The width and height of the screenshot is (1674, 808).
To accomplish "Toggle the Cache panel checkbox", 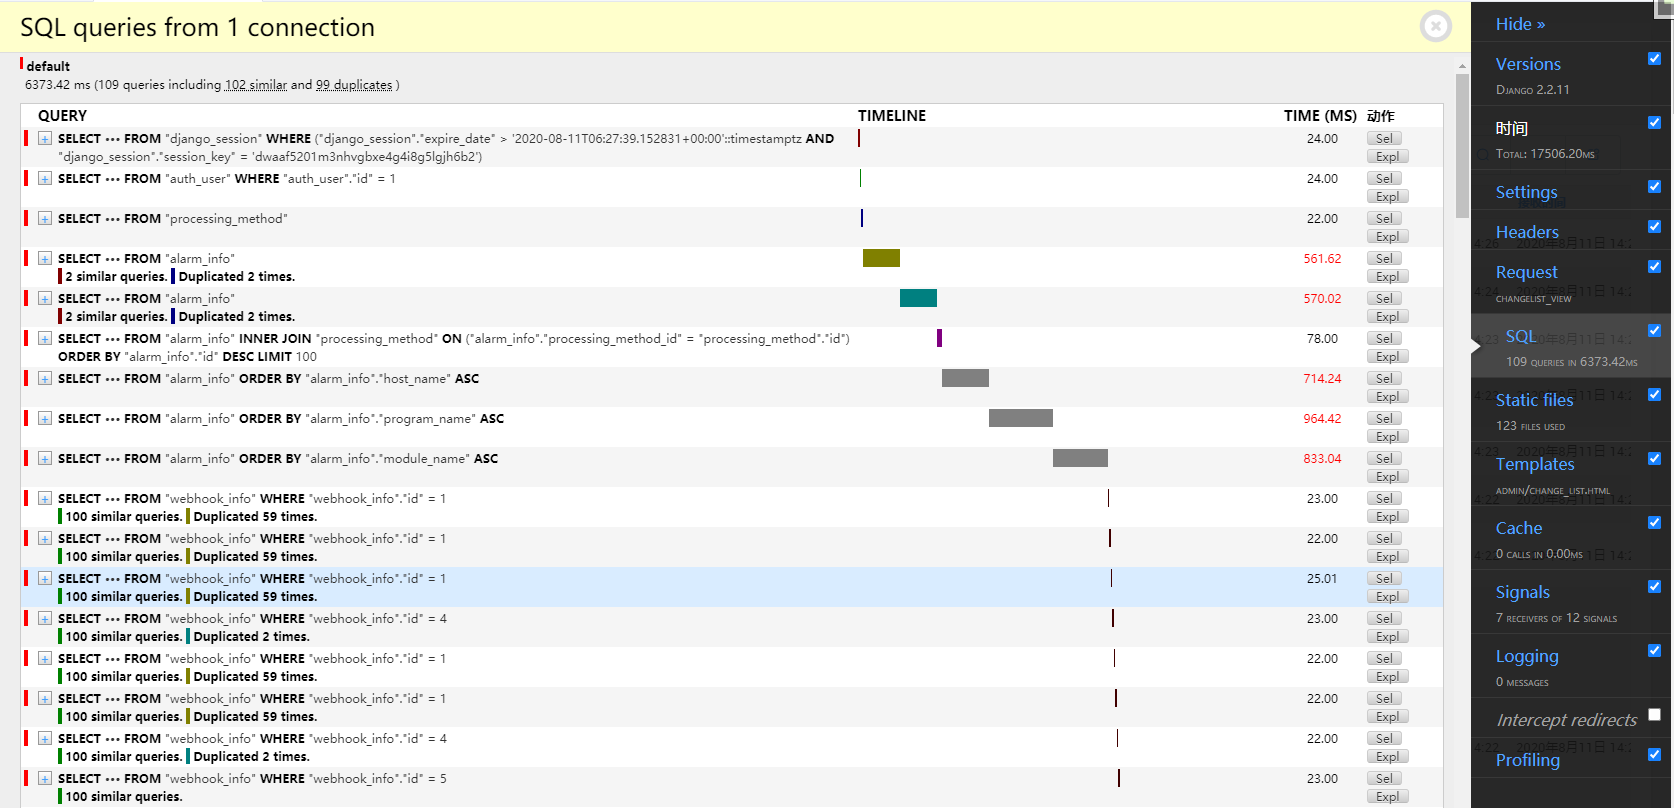I will point(1654,522).
